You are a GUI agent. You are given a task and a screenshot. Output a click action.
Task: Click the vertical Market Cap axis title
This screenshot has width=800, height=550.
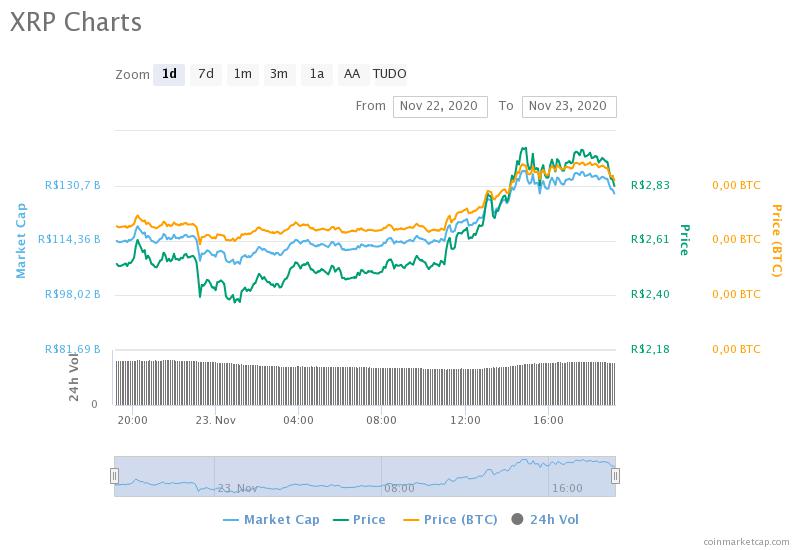[21, 241]
